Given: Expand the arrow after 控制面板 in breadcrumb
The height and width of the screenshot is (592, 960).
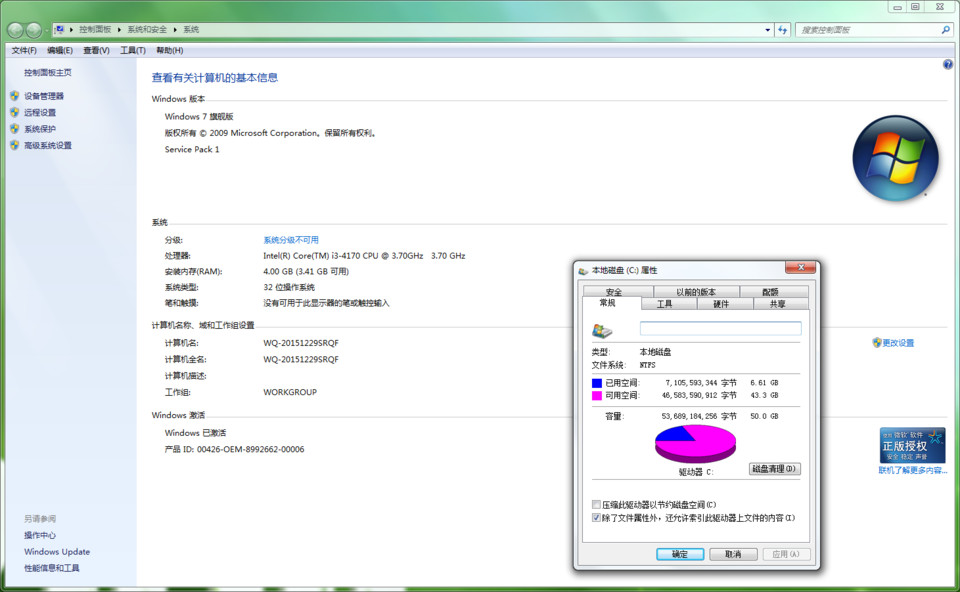Looking at the screenshot, I should (121, 30).
